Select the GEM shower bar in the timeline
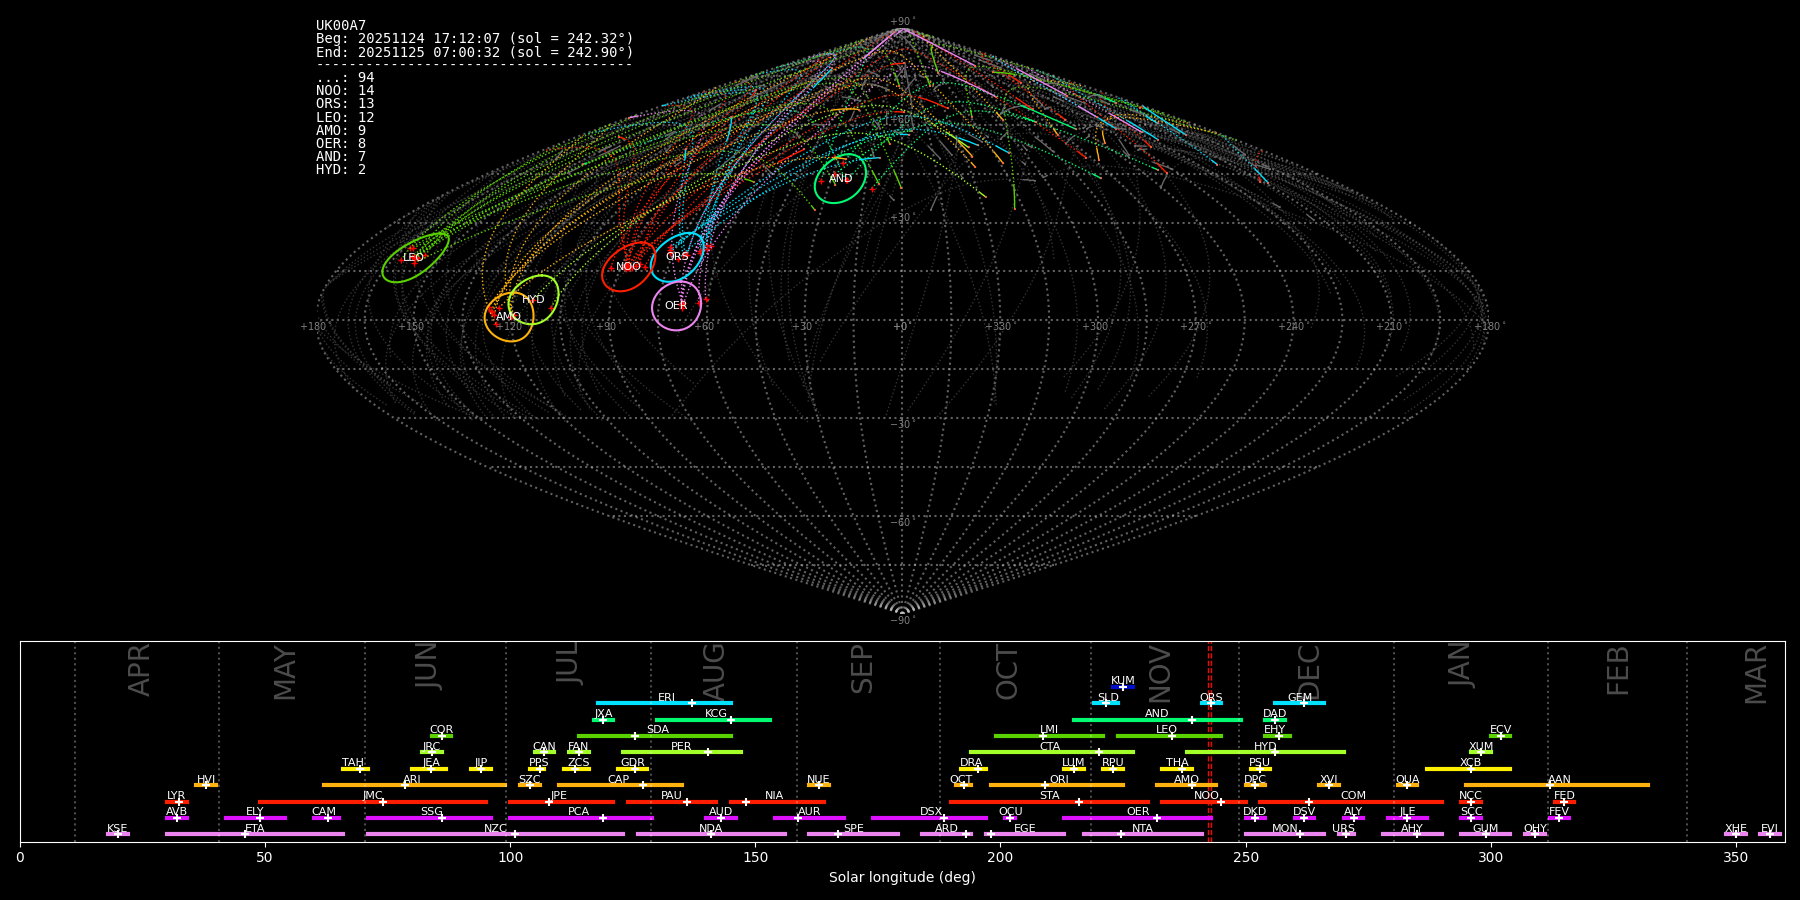1800x900 pixels. 1299,703
